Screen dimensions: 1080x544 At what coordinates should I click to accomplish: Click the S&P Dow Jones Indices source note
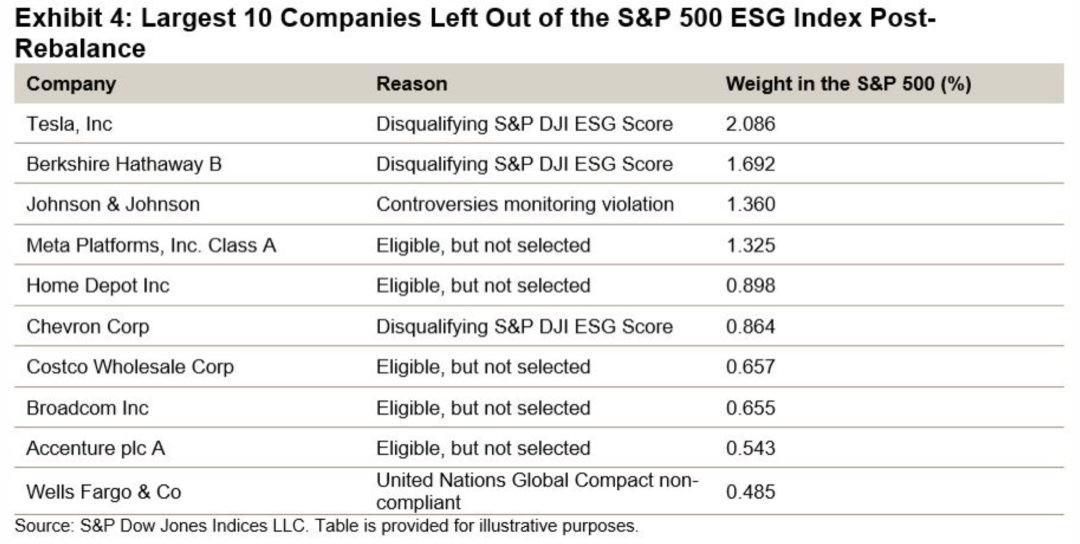coord(326,526)
